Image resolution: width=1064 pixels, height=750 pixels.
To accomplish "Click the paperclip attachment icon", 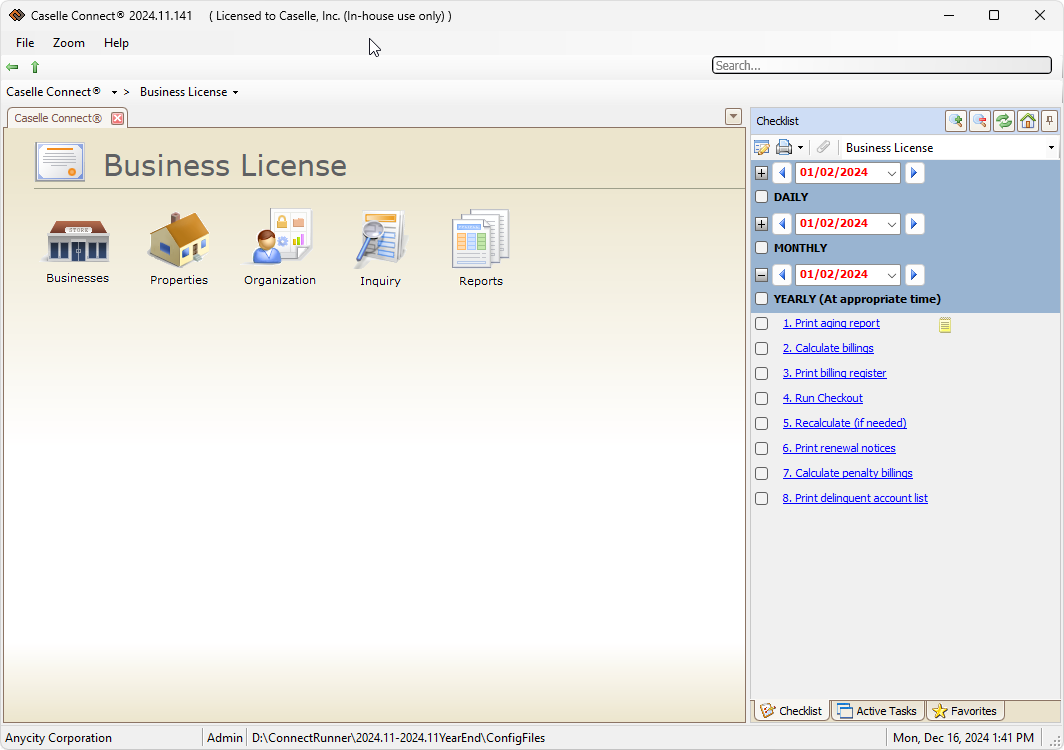I will coord(823,146).
